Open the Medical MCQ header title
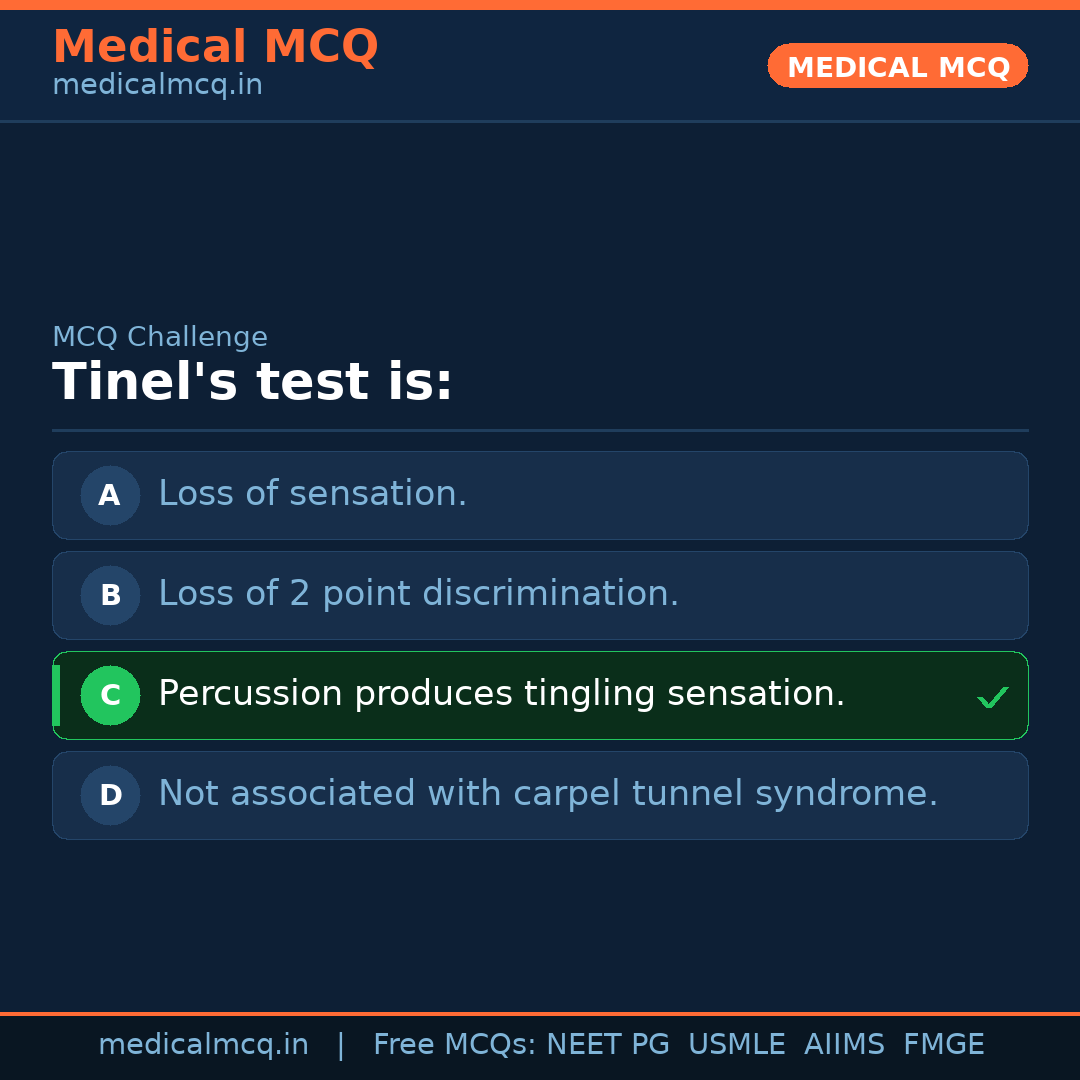1080x1080 pixels. point(215,47)
